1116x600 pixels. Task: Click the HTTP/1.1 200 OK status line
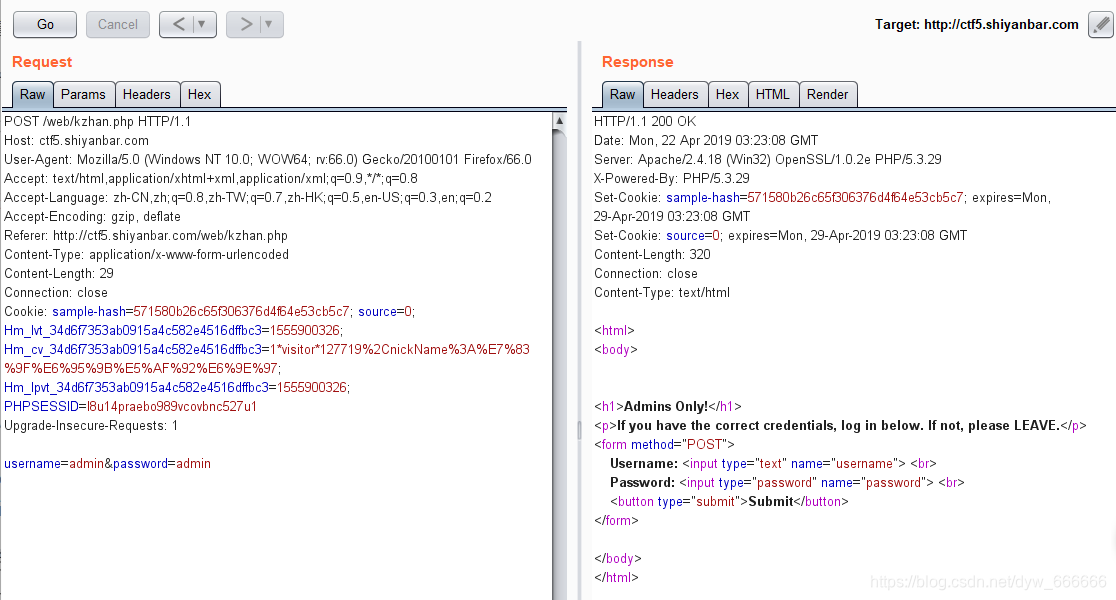tap(646, 122)
